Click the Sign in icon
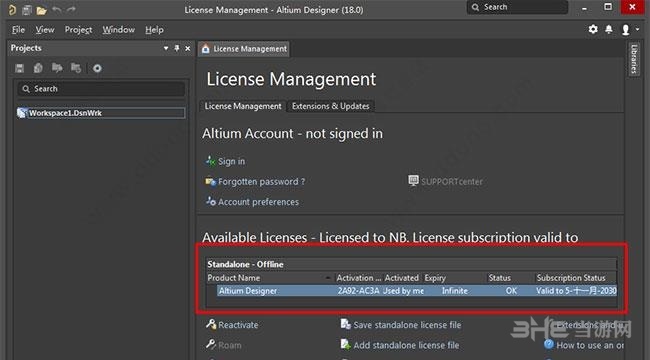 (x=211, y=161)
